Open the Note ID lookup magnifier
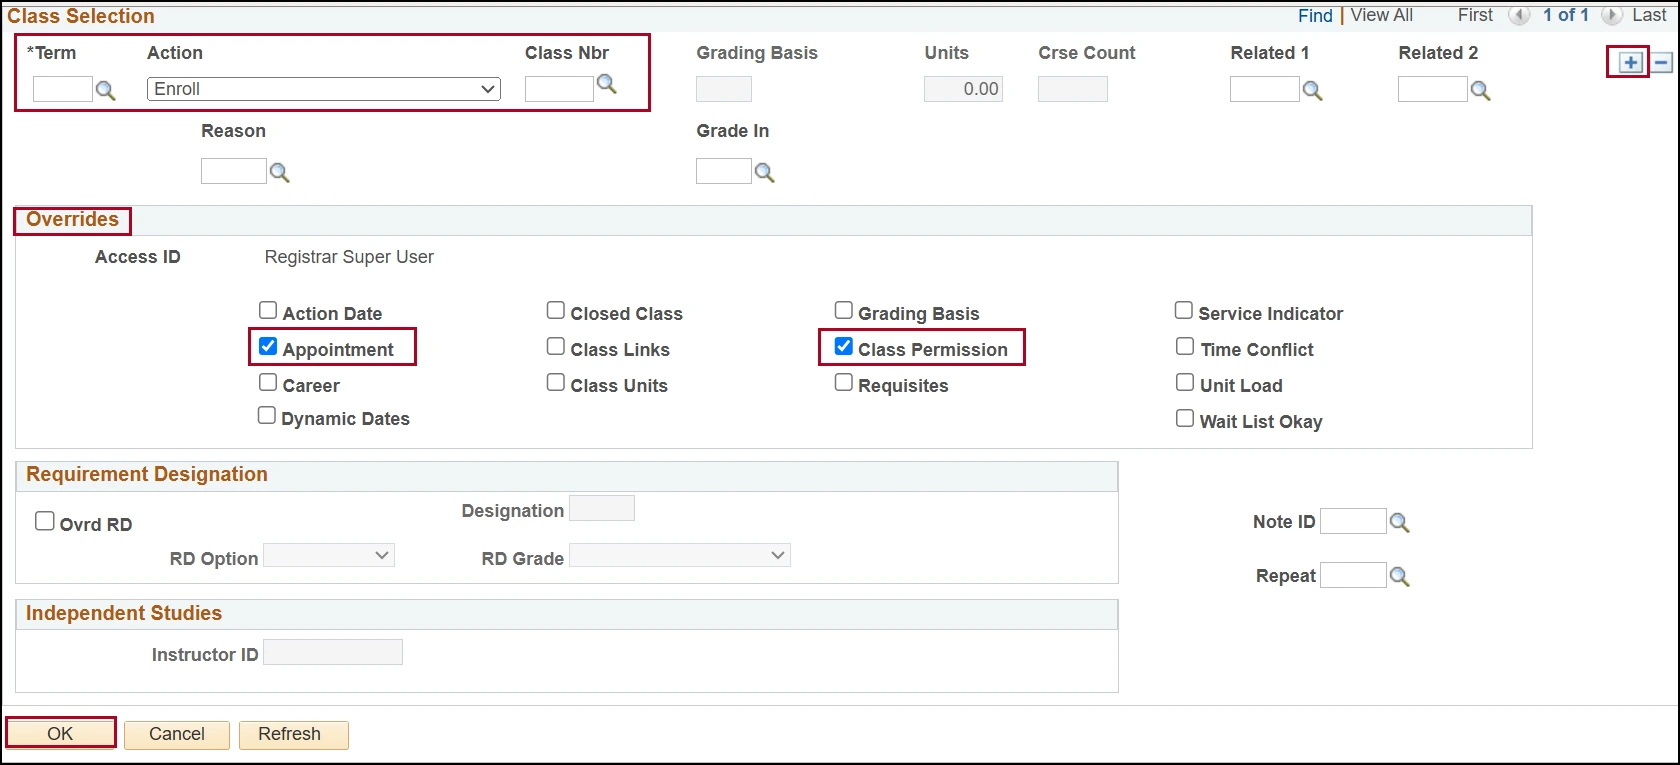Screen dimensions: 1680x765 point(1399,523)
